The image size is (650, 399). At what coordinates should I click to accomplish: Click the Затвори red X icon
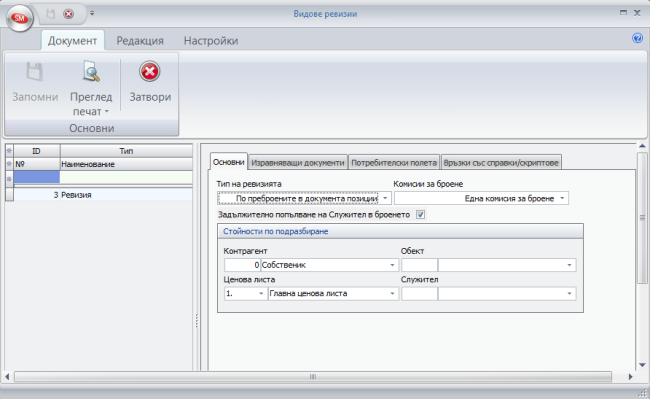tap(150, 72)
